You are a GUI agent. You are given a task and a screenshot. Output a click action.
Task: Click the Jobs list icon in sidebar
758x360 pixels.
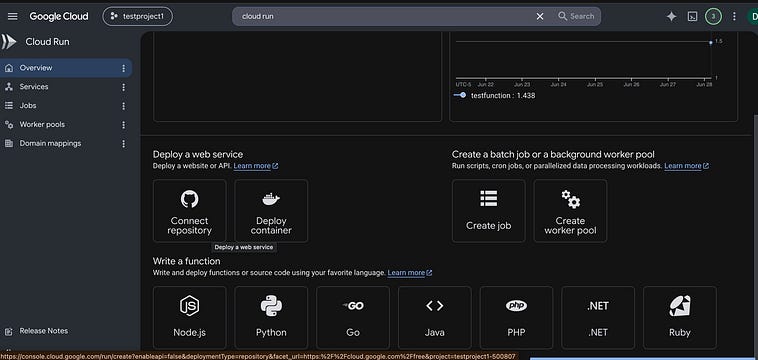pyautogui.click(x=9, y=106)
